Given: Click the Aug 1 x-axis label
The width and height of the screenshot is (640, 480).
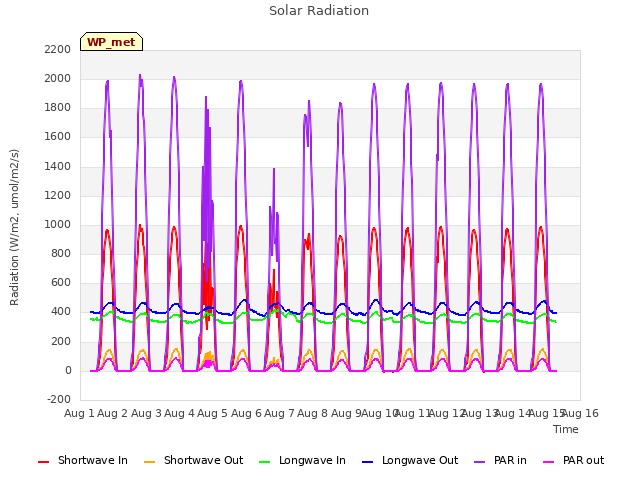Looking at the screenshot, I should [79, 413].
